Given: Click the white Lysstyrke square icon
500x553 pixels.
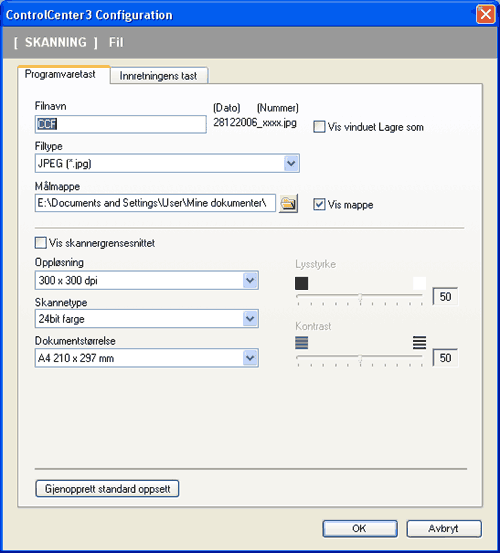Looking at the screenshot, I should pos(419,283).
